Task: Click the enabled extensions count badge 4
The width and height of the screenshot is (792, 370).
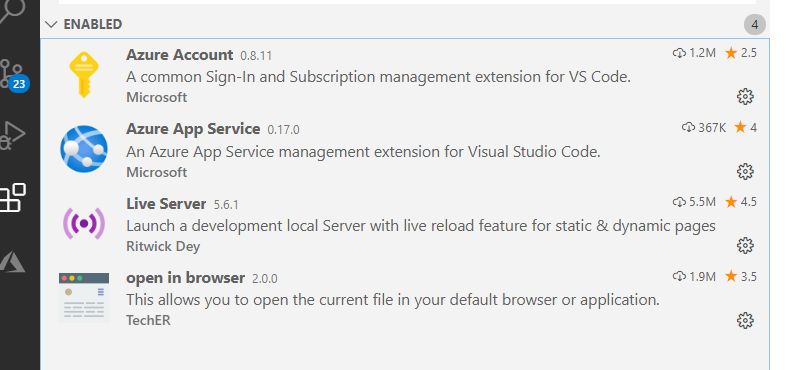Action: (755, 24)
